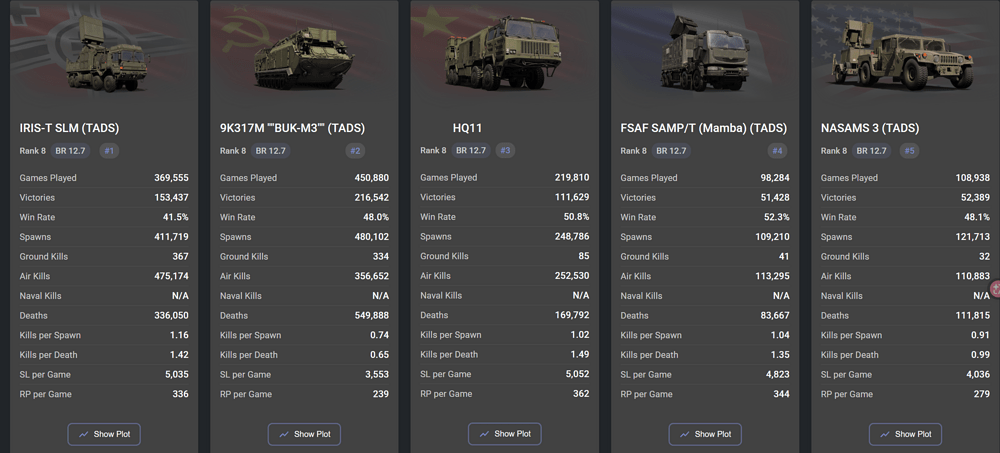This screenshot has width=1000, height=453.
Task: Click the #3 badge on HQ11 card
Action: coord(506,151)
